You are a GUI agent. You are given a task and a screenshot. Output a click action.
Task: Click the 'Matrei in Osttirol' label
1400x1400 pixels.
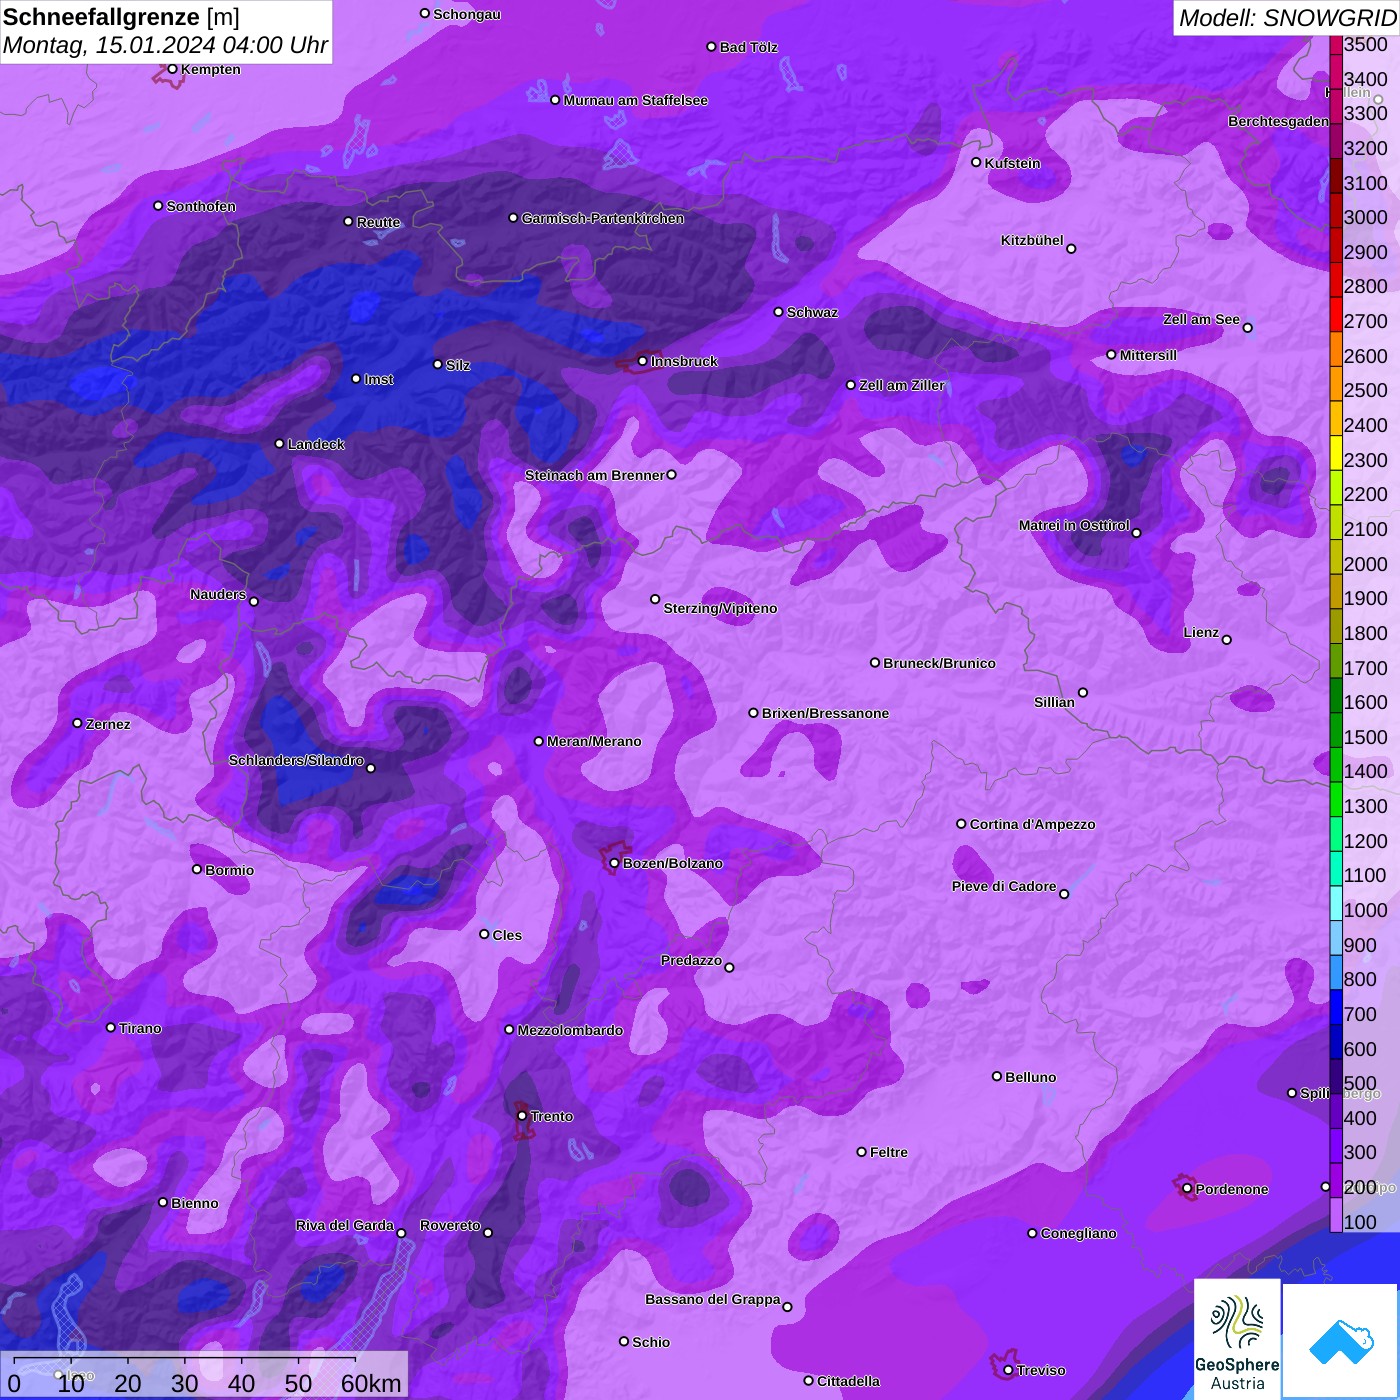pyautogui.click(x=1074, y=525)
